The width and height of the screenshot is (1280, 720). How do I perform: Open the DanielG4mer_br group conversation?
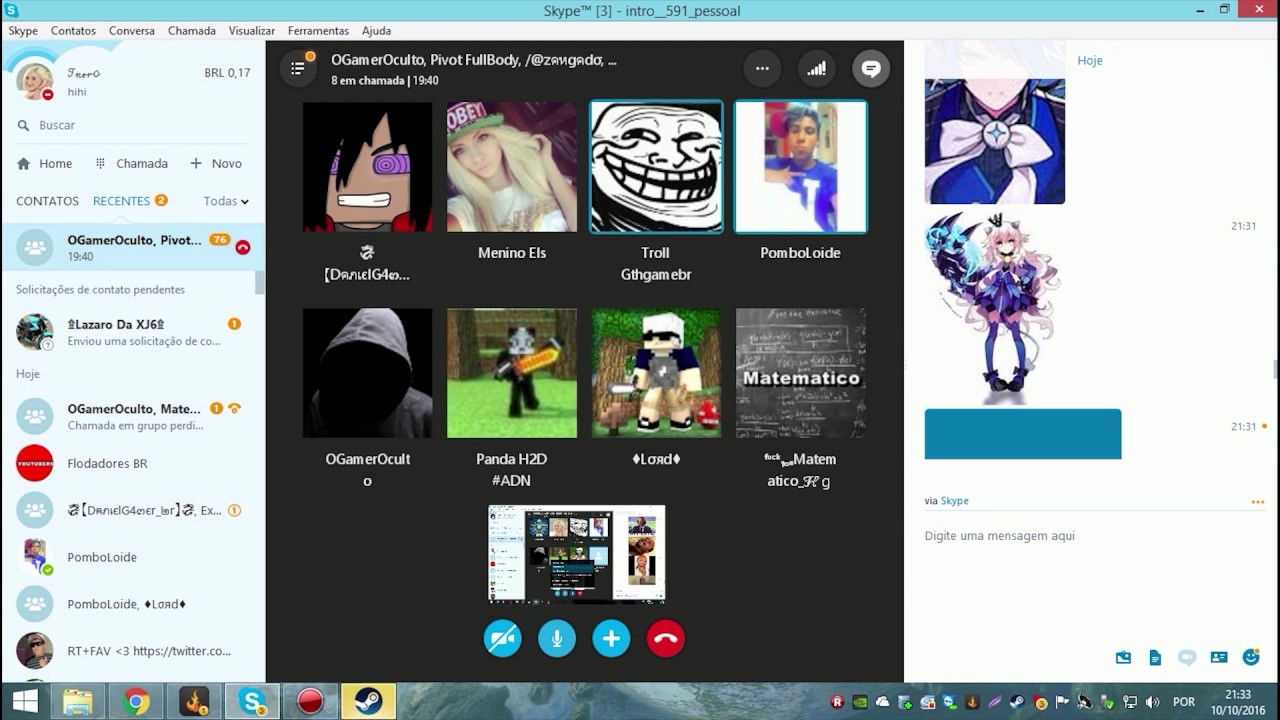pos(132,510)
